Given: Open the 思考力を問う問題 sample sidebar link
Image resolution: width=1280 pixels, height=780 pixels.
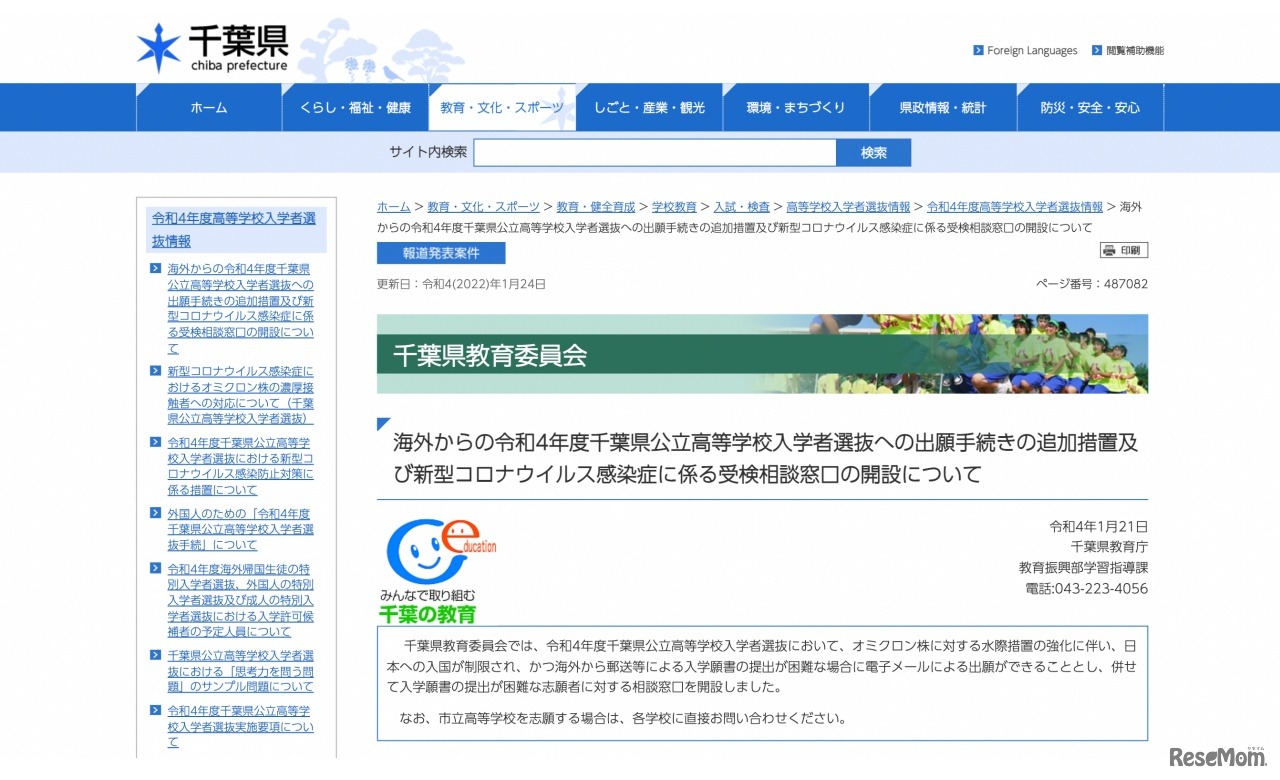Looking at the screenshot, I should [240, 672].
